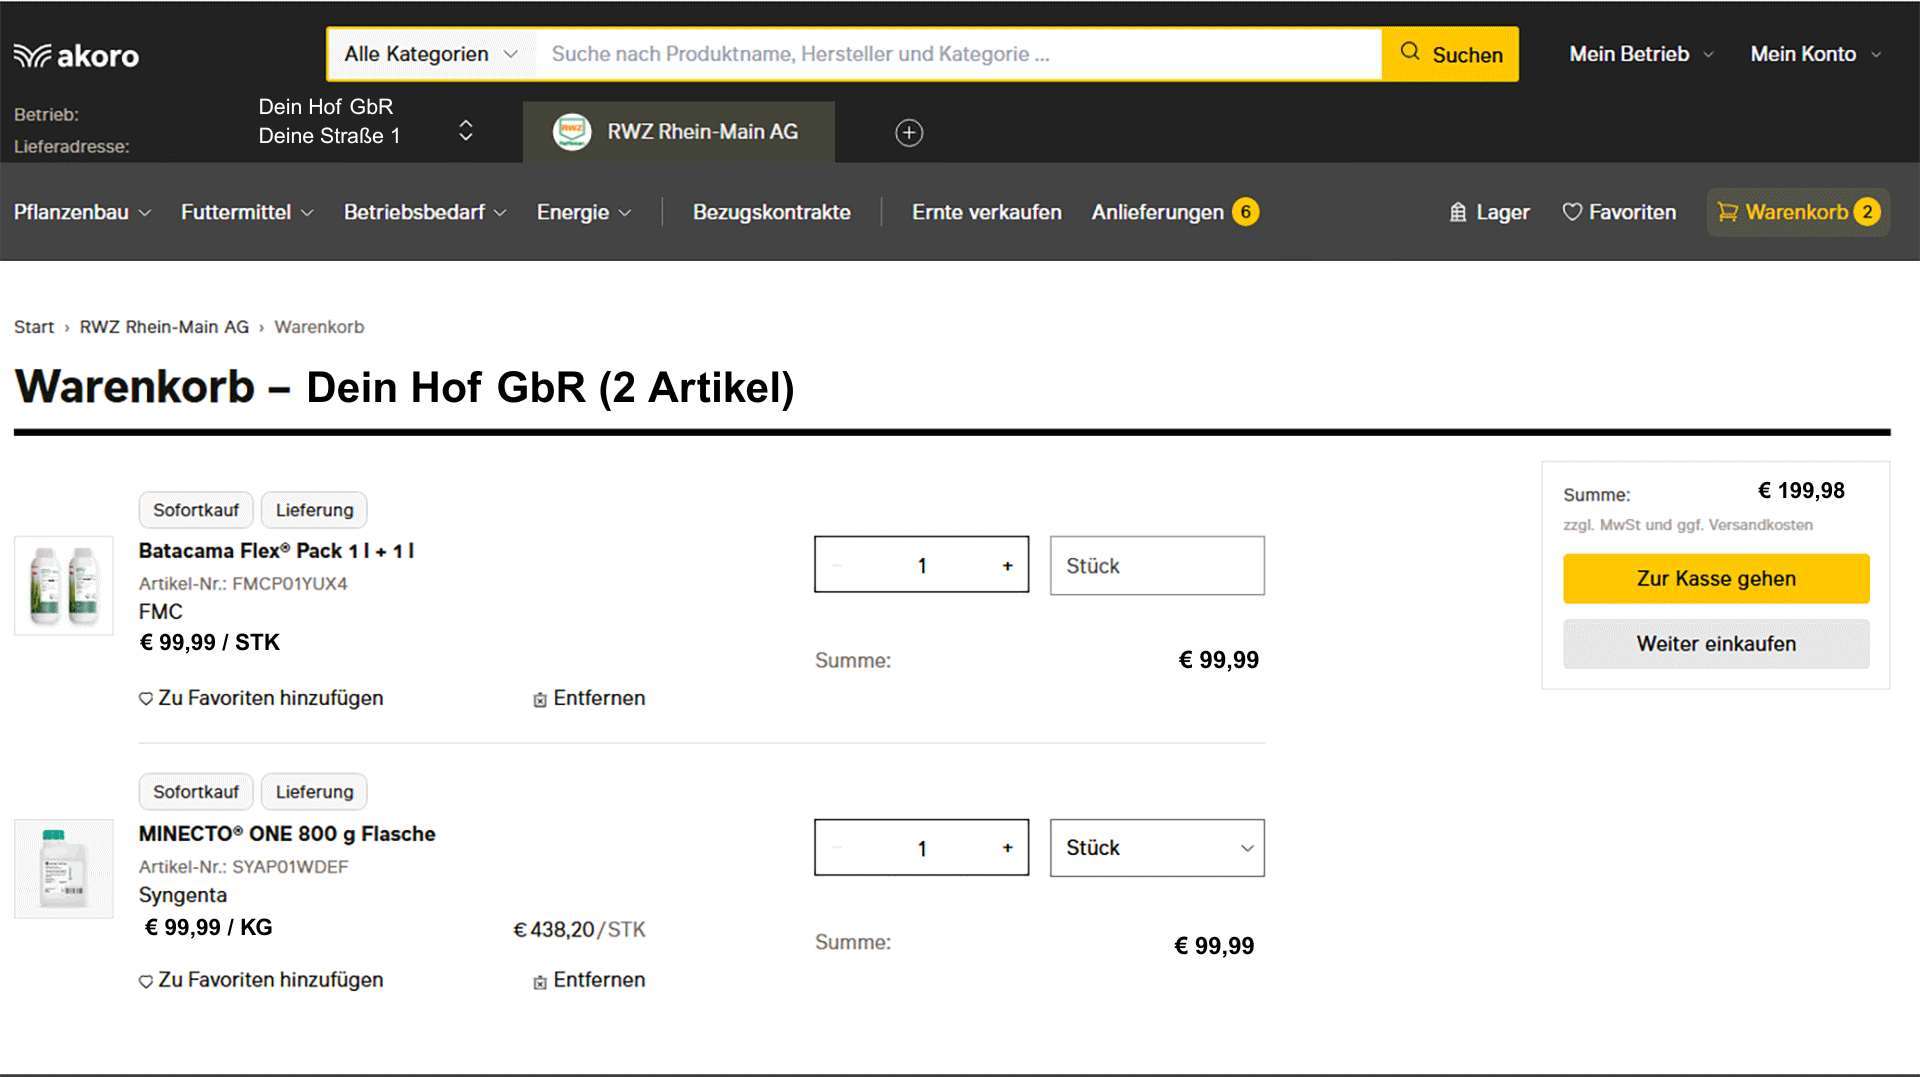This screenshot has width=1920, height=1077.
Task: Click MINECTO ONE quantity input value
Action: pyautogui.click(x=922, y=848)
